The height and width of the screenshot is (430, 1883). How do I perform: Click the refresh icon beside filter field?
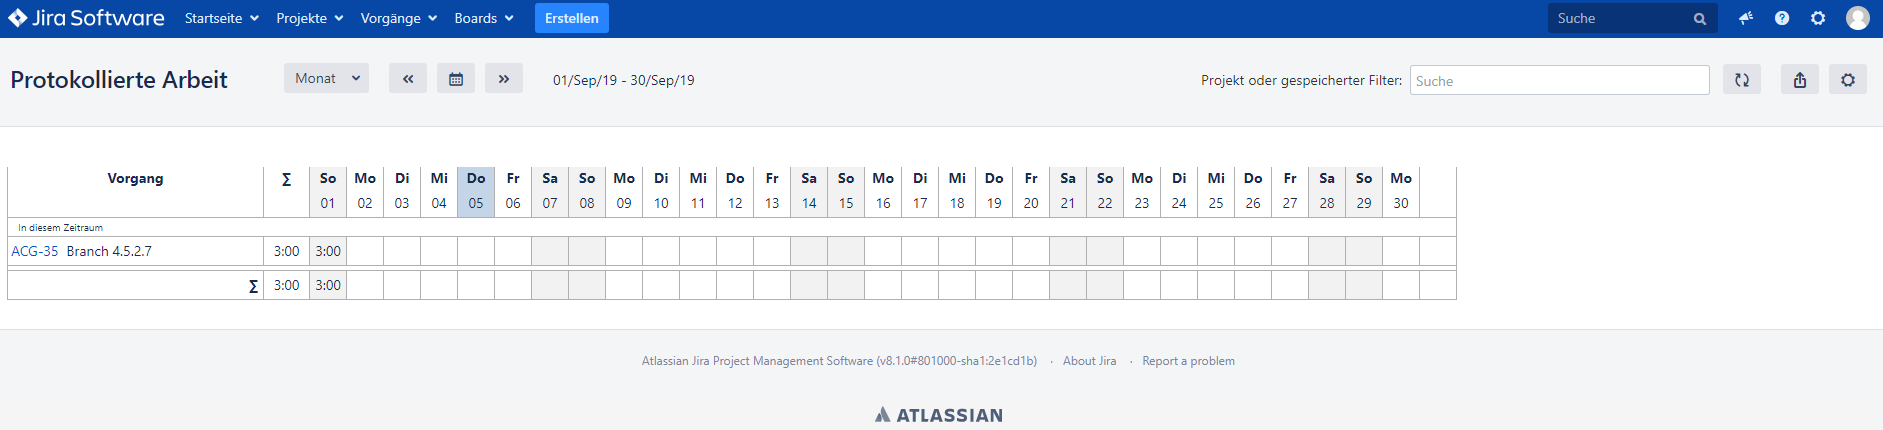(x=1742, y=80)
